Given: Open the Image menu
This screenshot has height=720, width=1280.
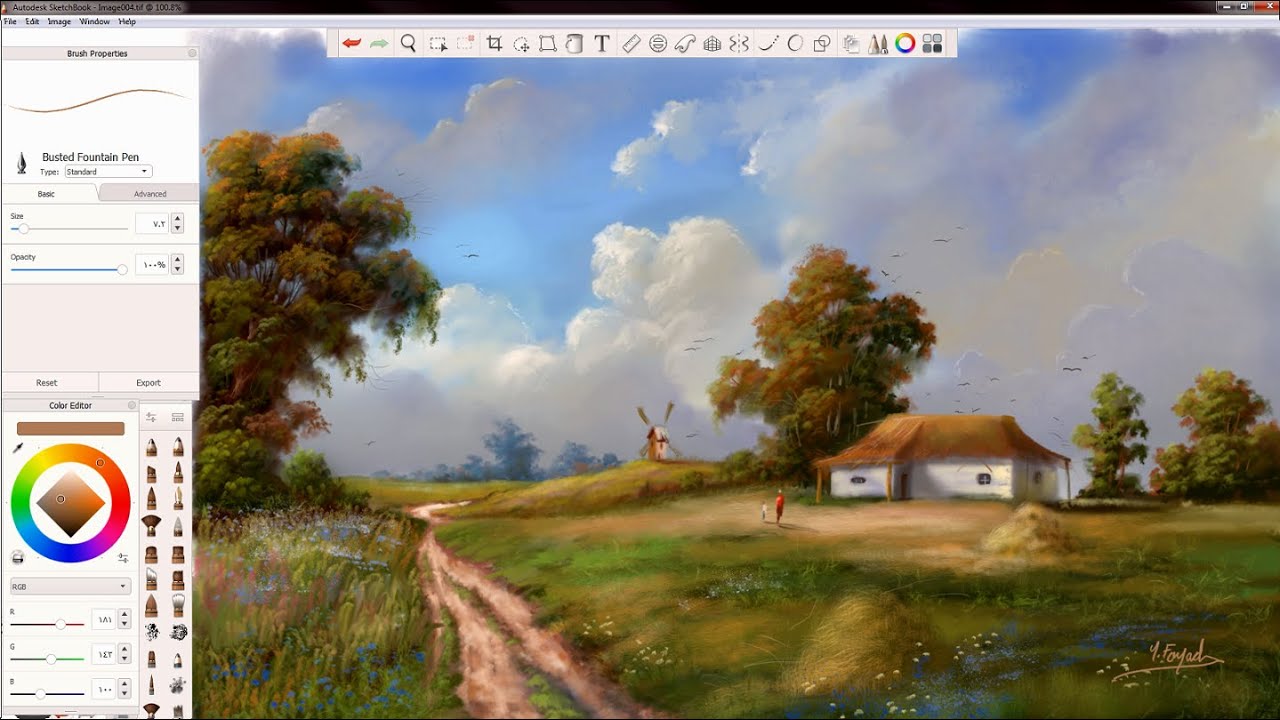Looking at the screenshot, I should coord(59,21).
